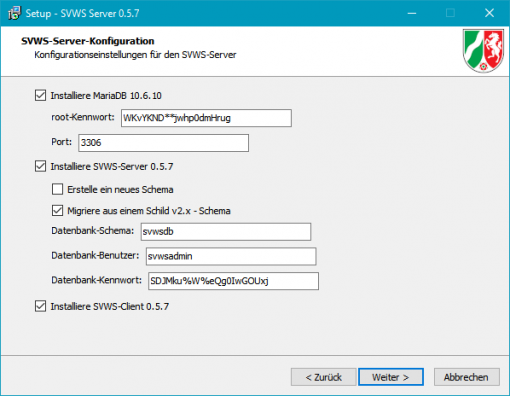Click the Setup - SVWS Server 0.5.7 title
The width and height of the screenshot is (510, 396).
pos(82,13)
